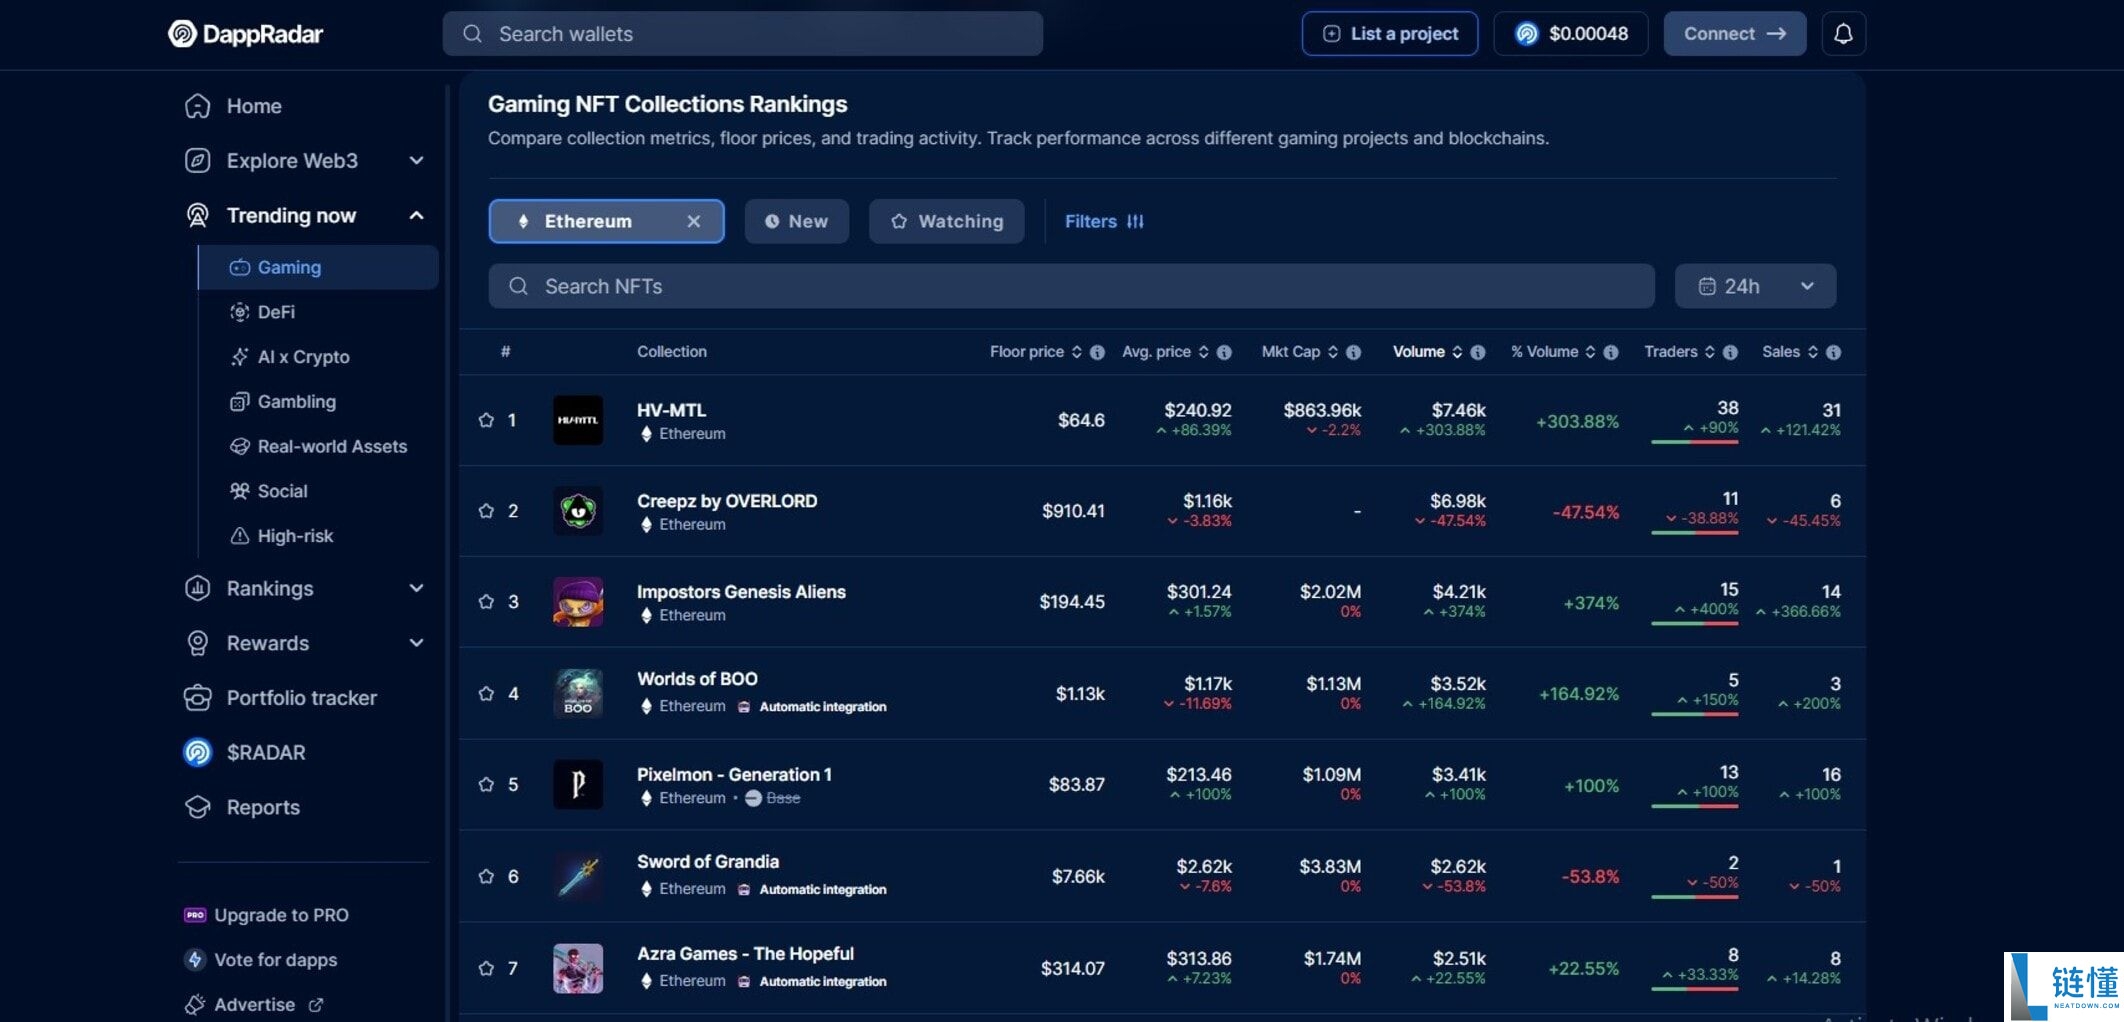The width and height of the screenshot is (2124, 1022).
Task: Sort by Volume column arrows
Action: click(x=1457, y=352)
